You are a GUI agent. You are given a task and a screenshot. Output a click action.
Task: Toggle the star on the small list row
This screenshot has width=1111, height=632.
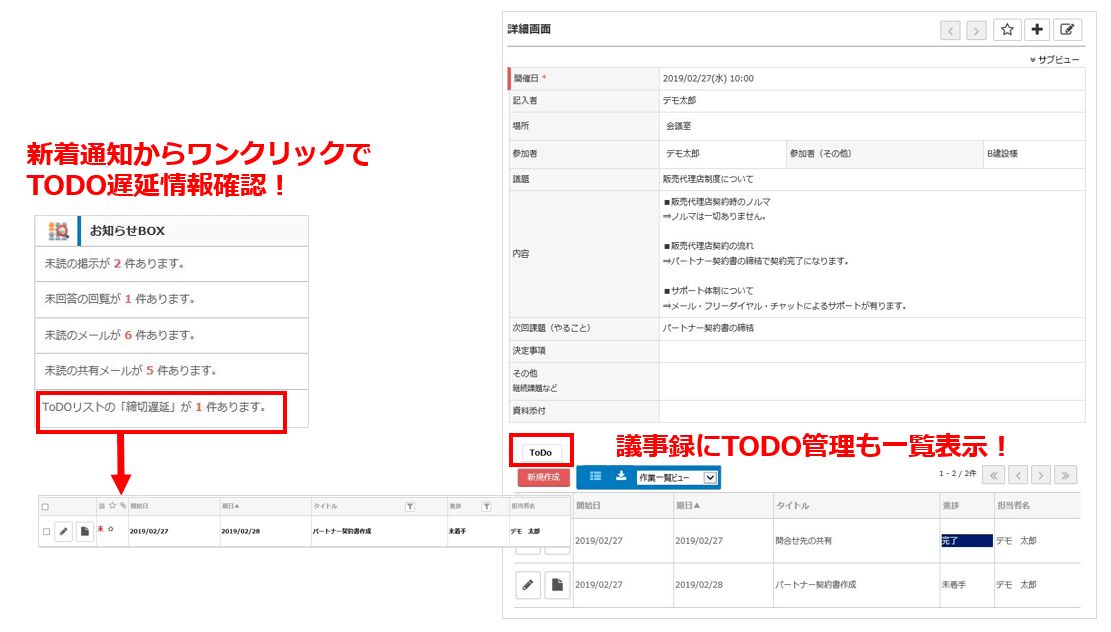(x=110, y=530)
